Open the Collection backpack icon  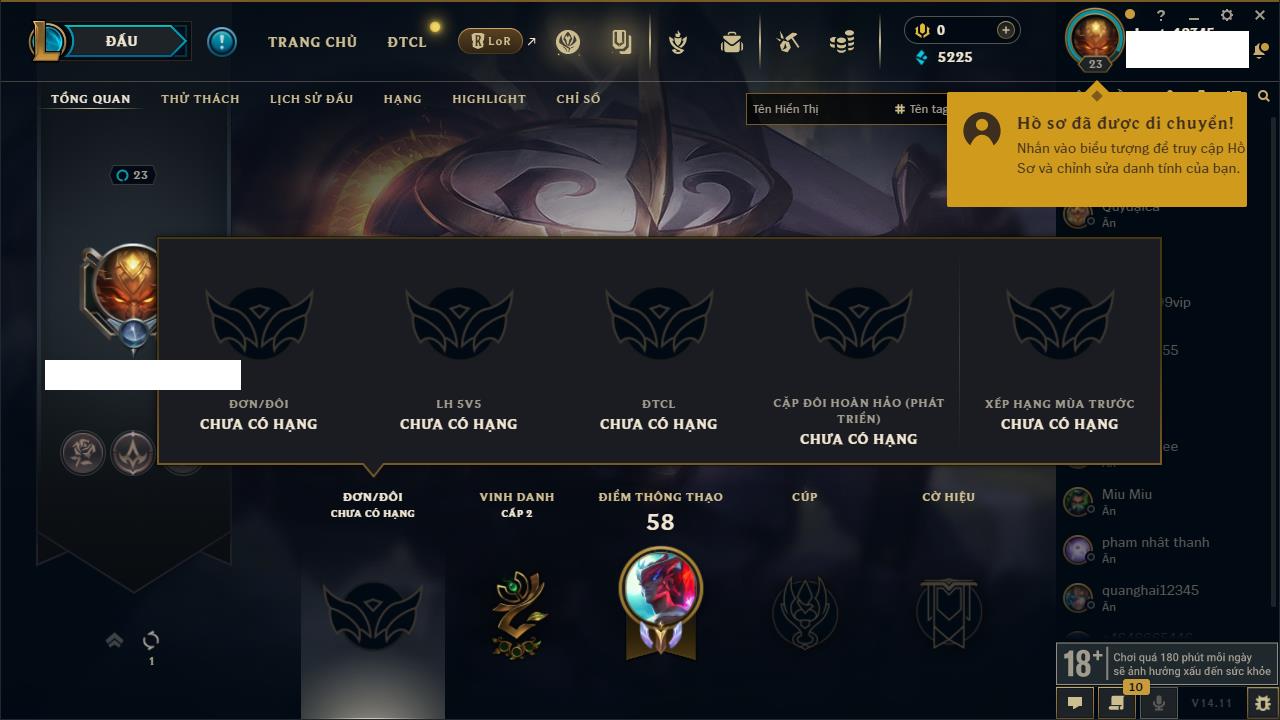coord(732,42)
